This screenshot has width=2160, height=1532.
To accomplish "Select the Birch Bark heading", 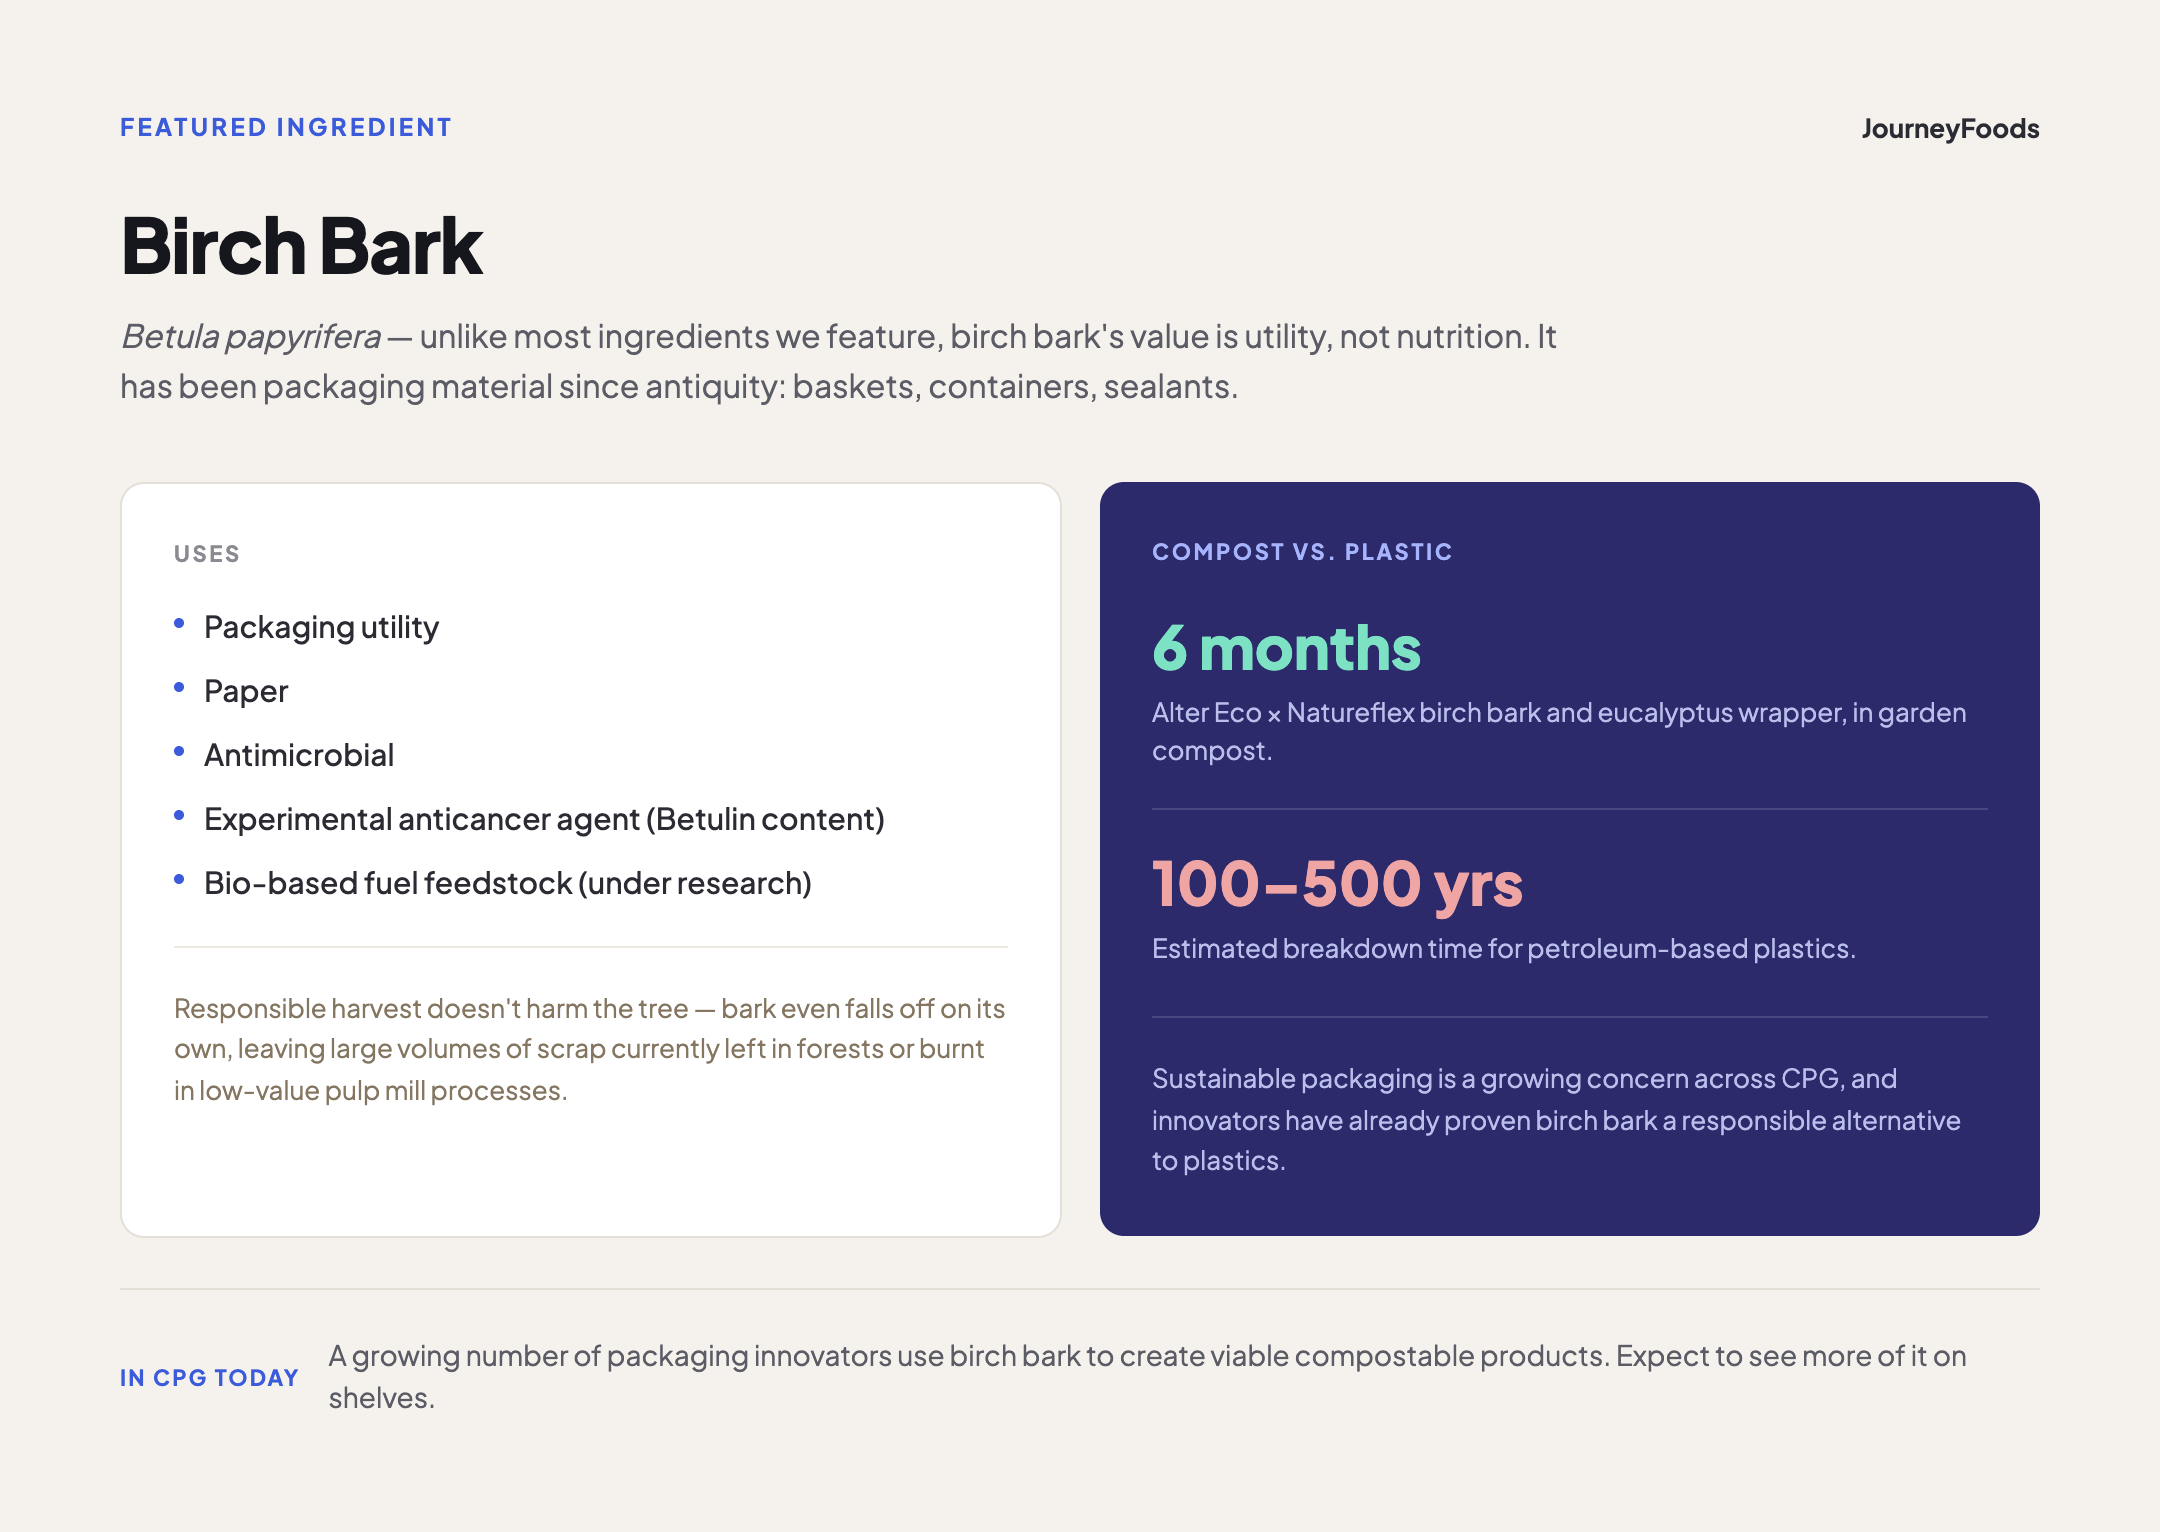I will 302,246.
